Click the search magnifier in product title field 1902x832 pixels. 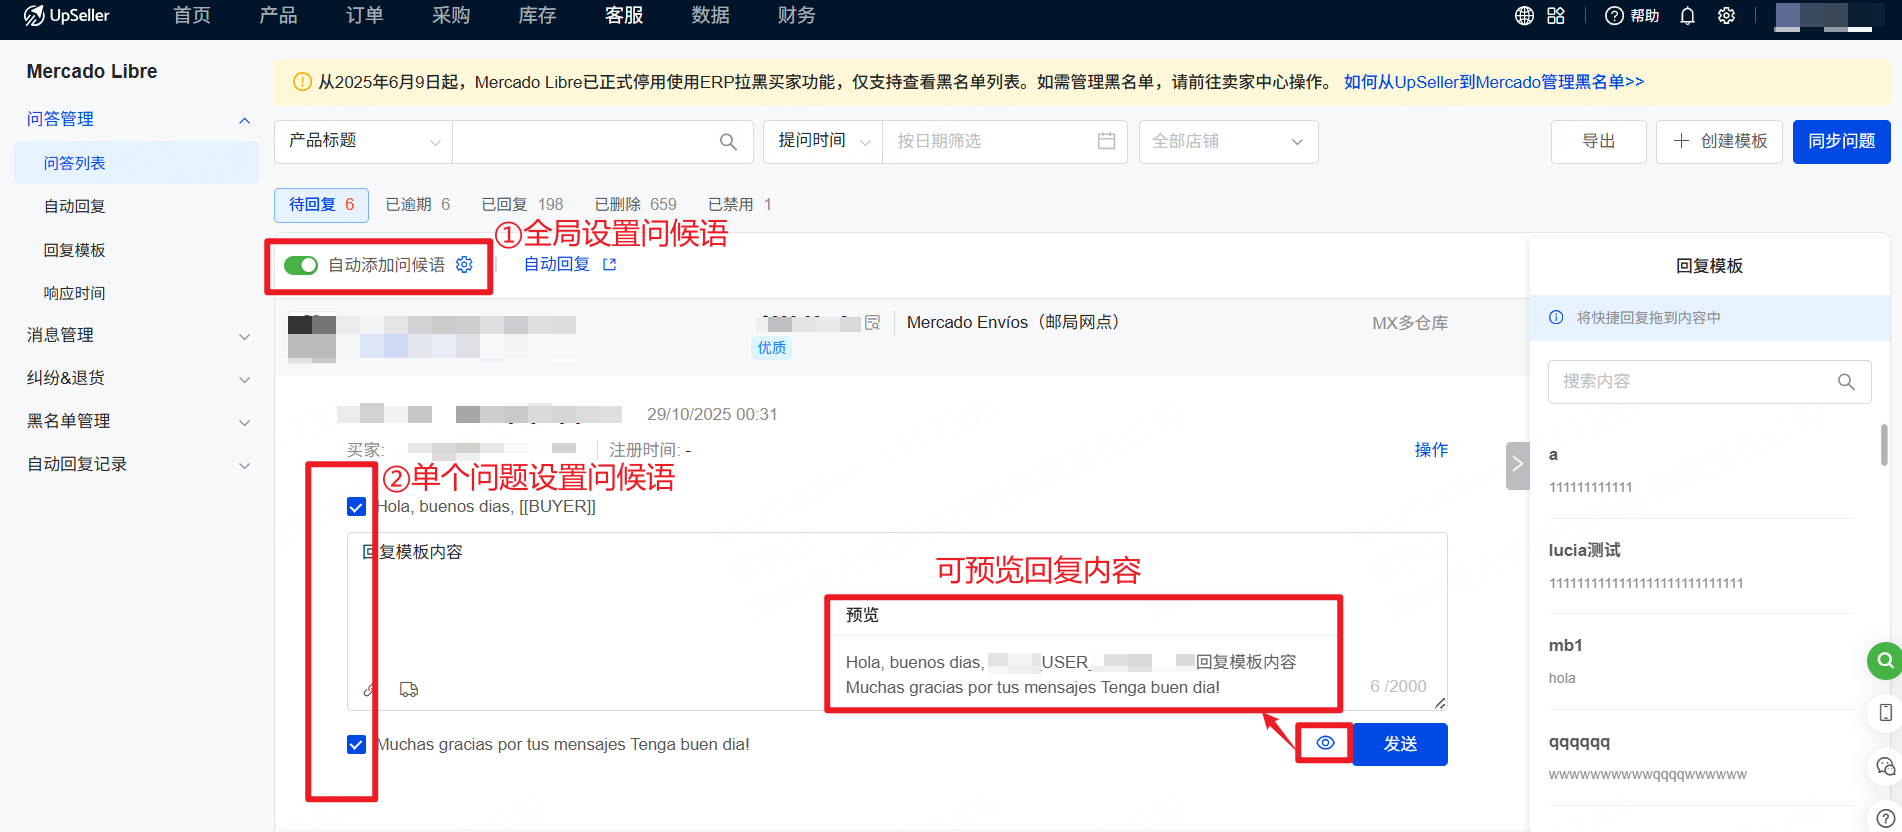pyautogui.click(x=728, y=142)
